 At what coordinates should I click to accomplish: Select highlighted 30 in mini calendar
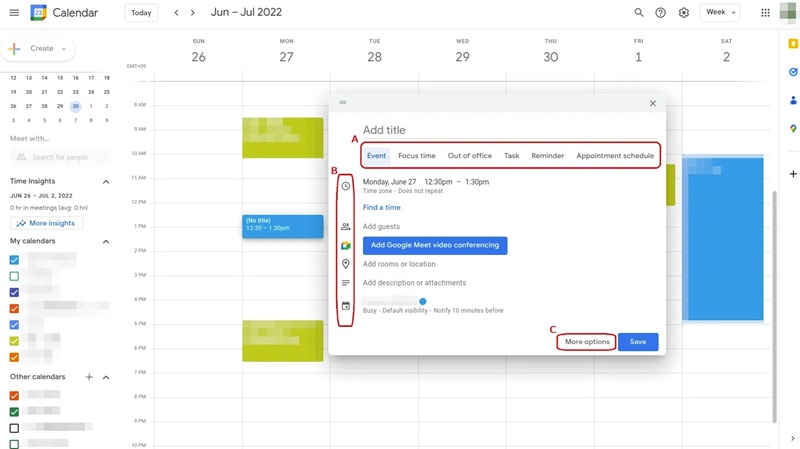coord(76,106)
